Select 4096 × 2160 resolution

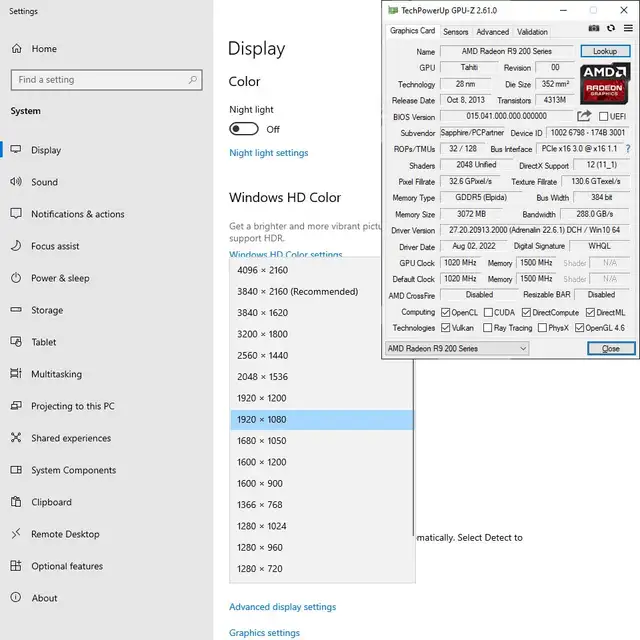pyautogui.click(x=322, y=270)
